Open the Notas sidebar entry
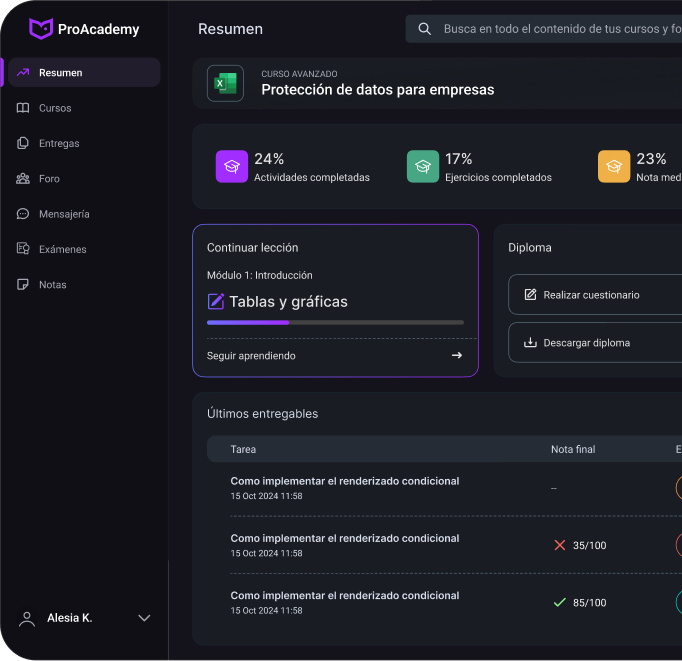The image size is (682, 661). (x=52, y=285)
